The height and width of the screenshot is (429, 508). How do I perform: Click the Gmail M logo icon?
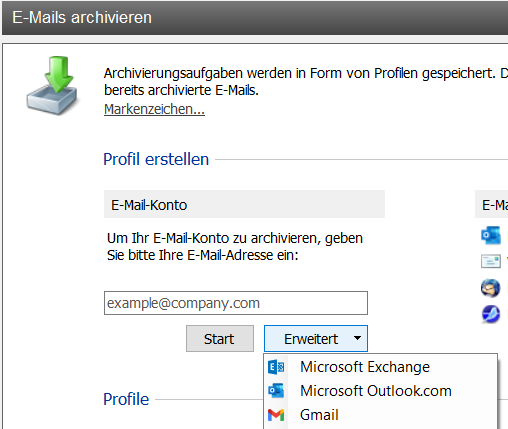tap(276, 415)
